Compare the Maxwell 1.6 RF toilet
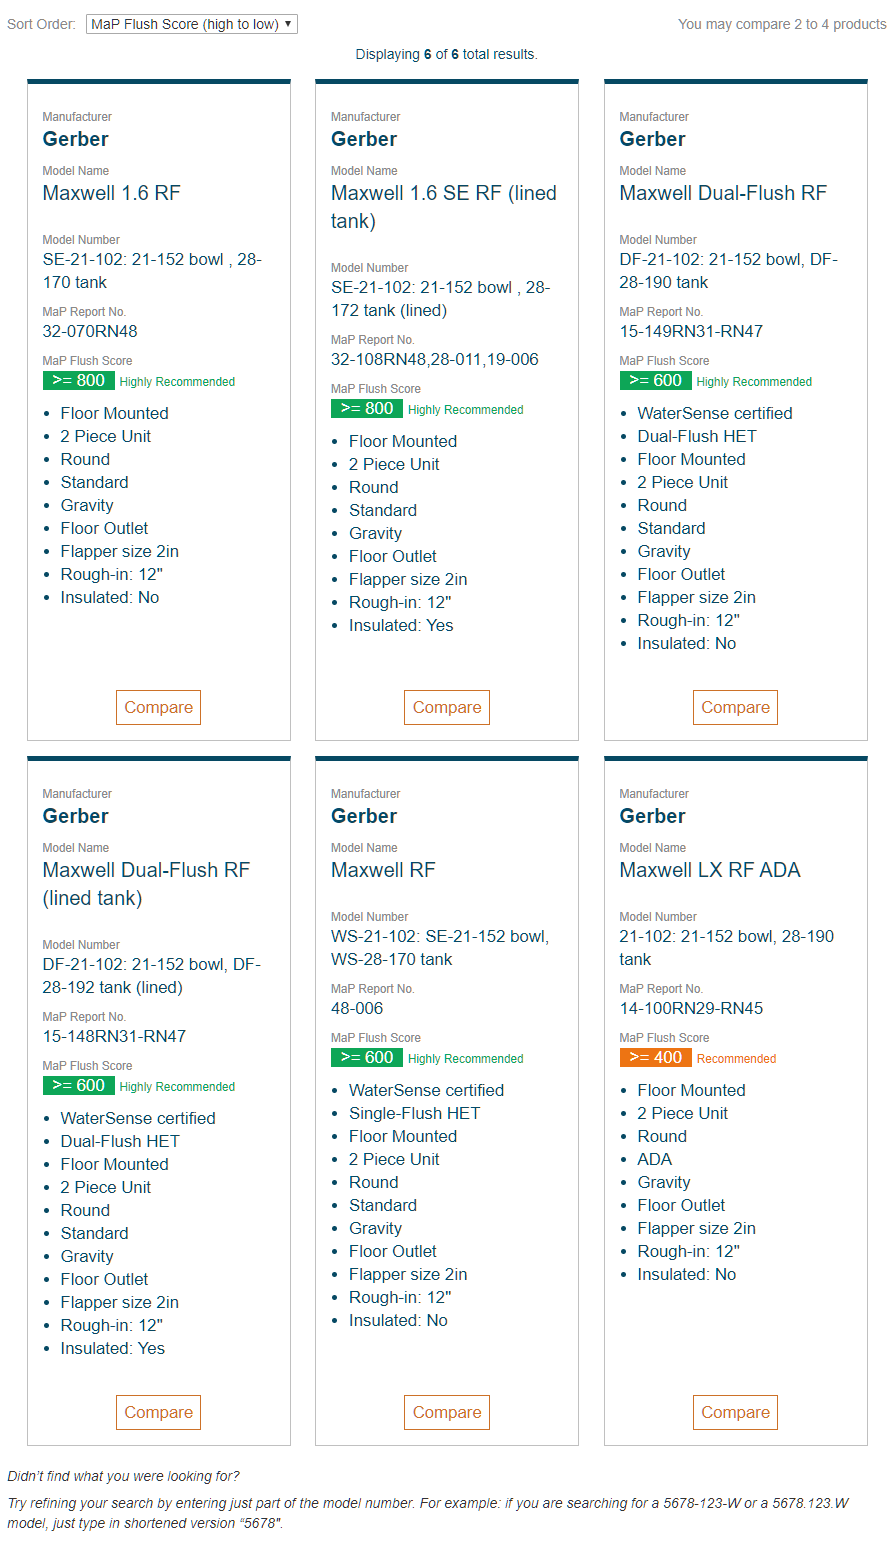 [158, 707]
